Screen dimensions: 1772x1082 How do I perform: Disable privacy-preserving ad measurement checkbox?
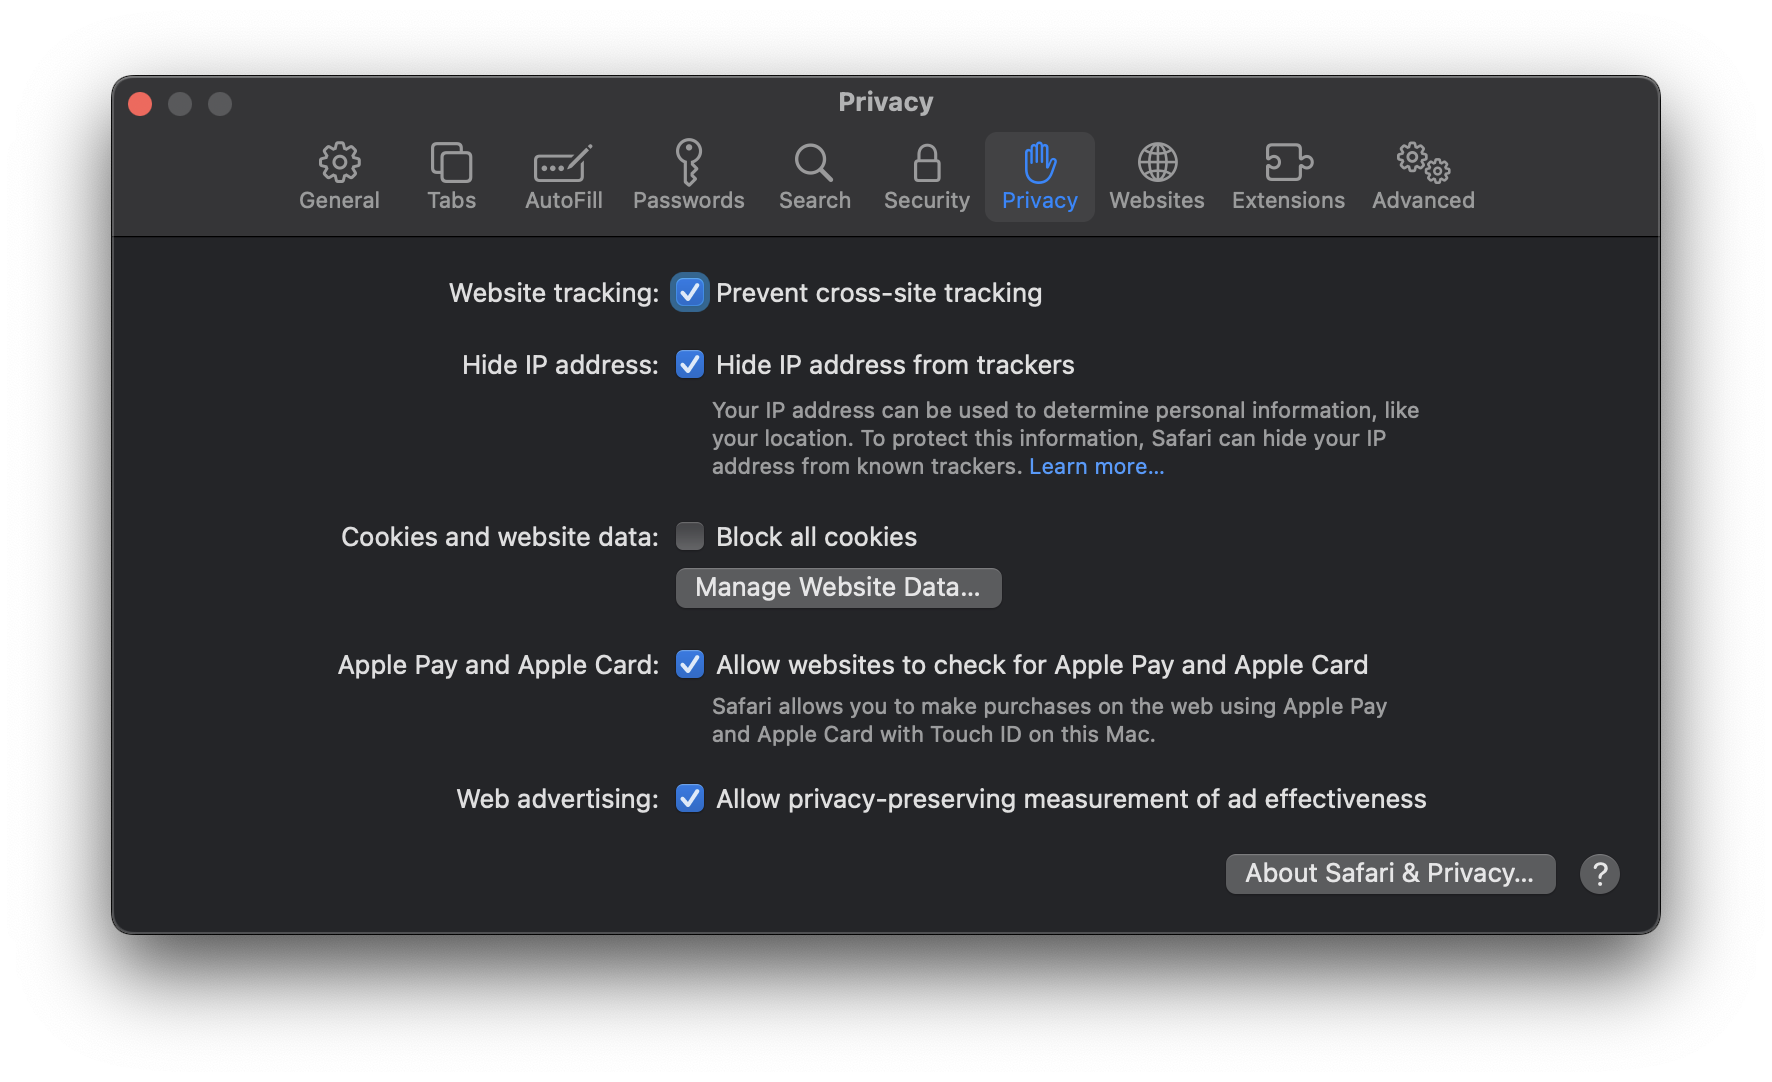click(689, 798)
